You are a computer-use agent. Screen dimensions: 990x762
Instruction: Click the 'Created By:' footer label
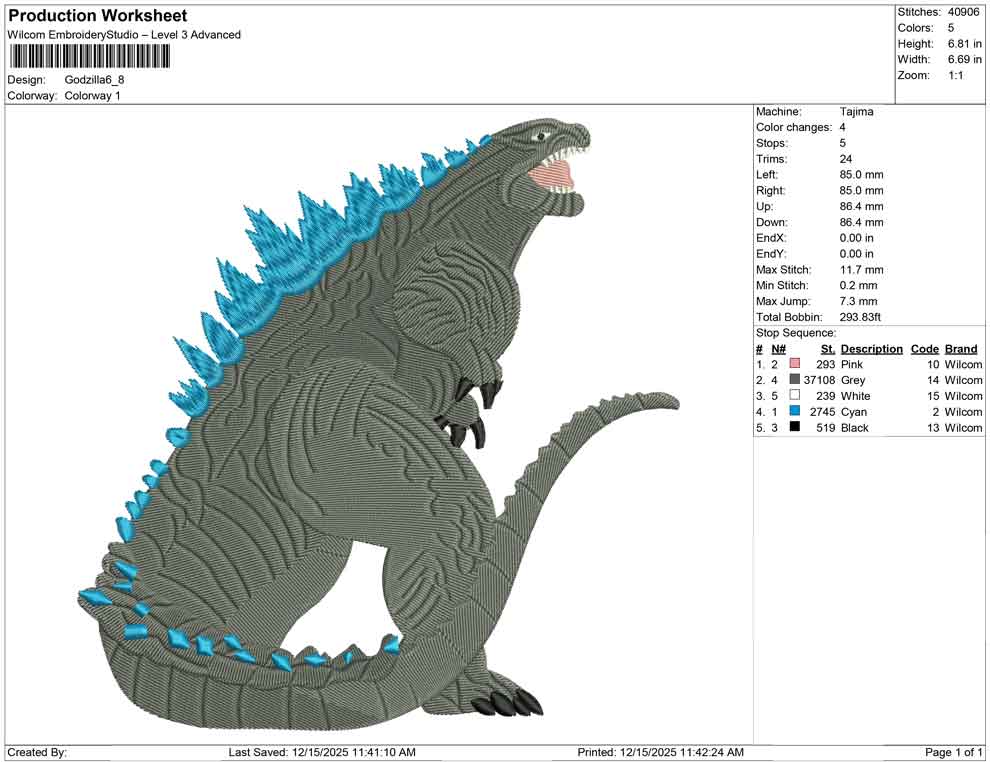[37, 752]
